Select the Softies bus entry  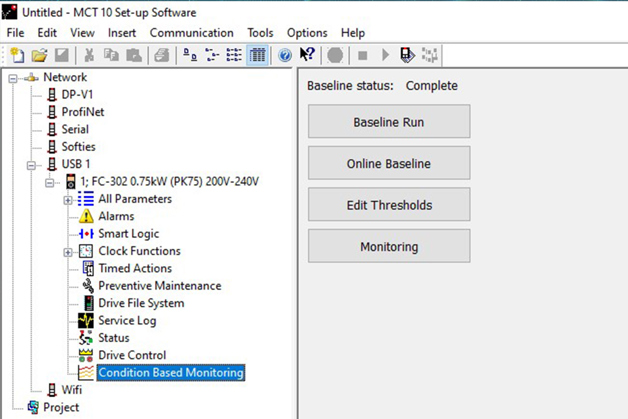tap(78, 147)
